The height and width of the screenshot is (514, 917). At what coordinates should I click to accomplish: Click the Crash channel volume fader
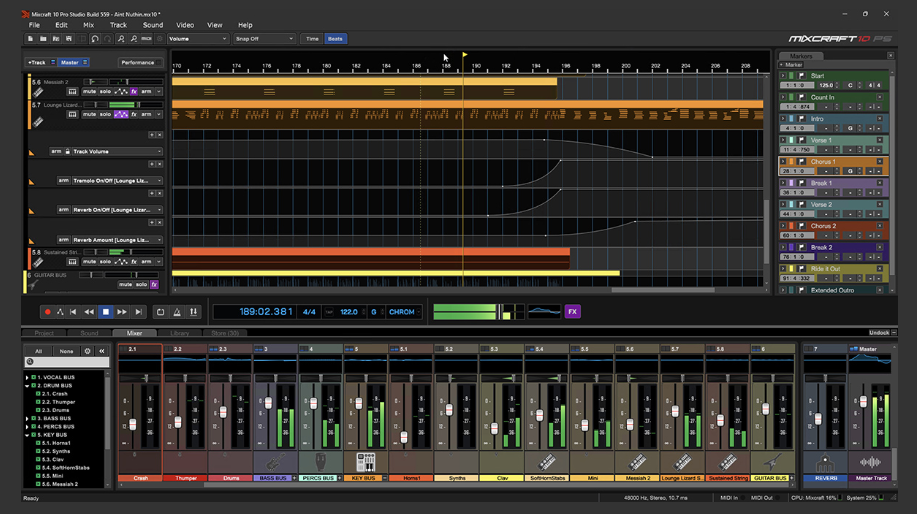133,425
